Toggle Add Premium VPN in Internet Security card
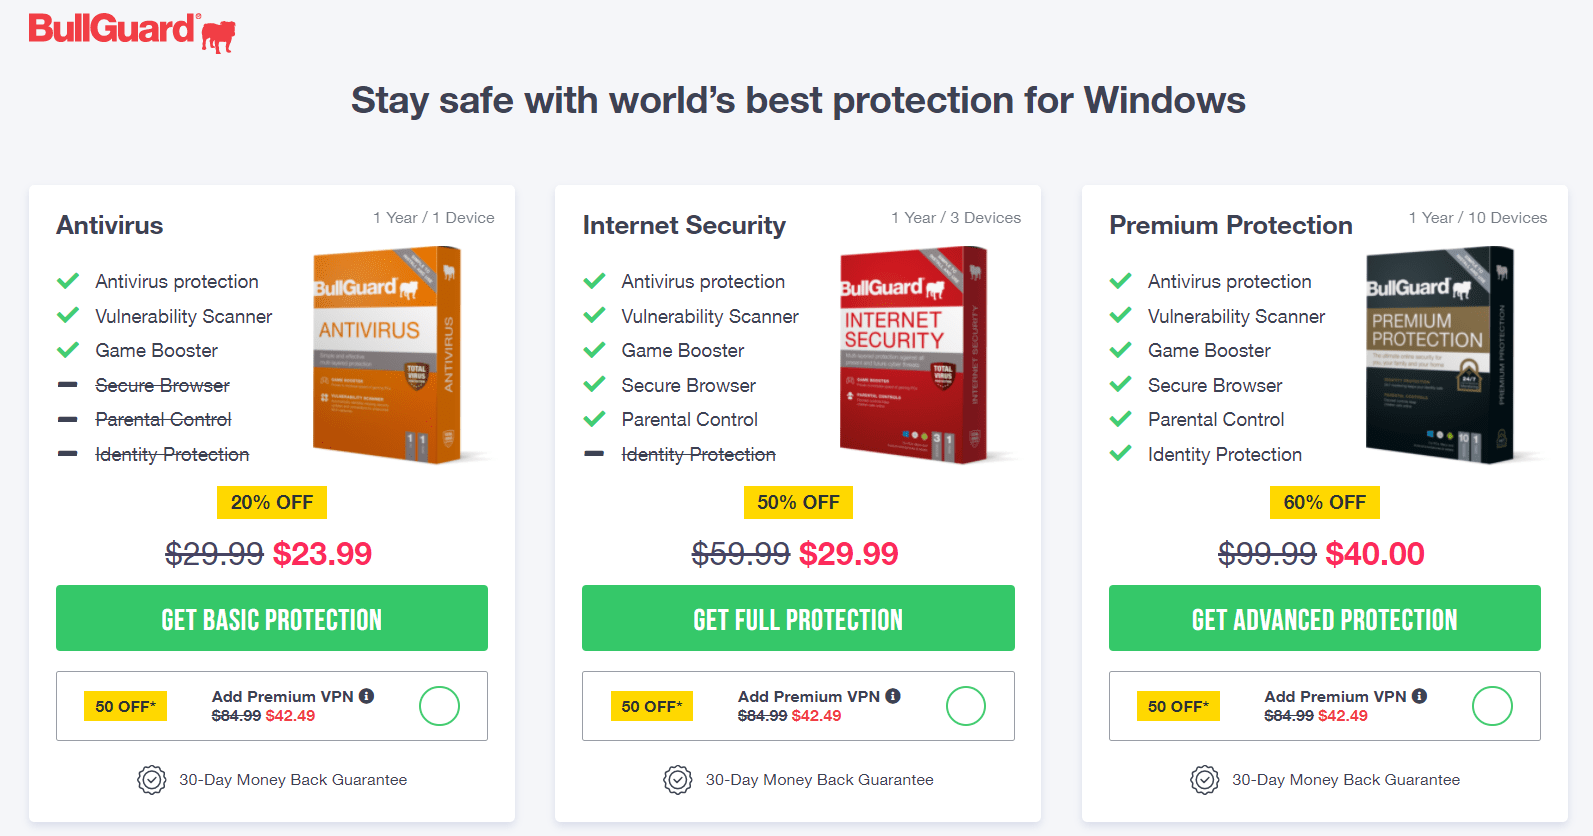This screenshot has width=1593, height=836. click(966, 706)
